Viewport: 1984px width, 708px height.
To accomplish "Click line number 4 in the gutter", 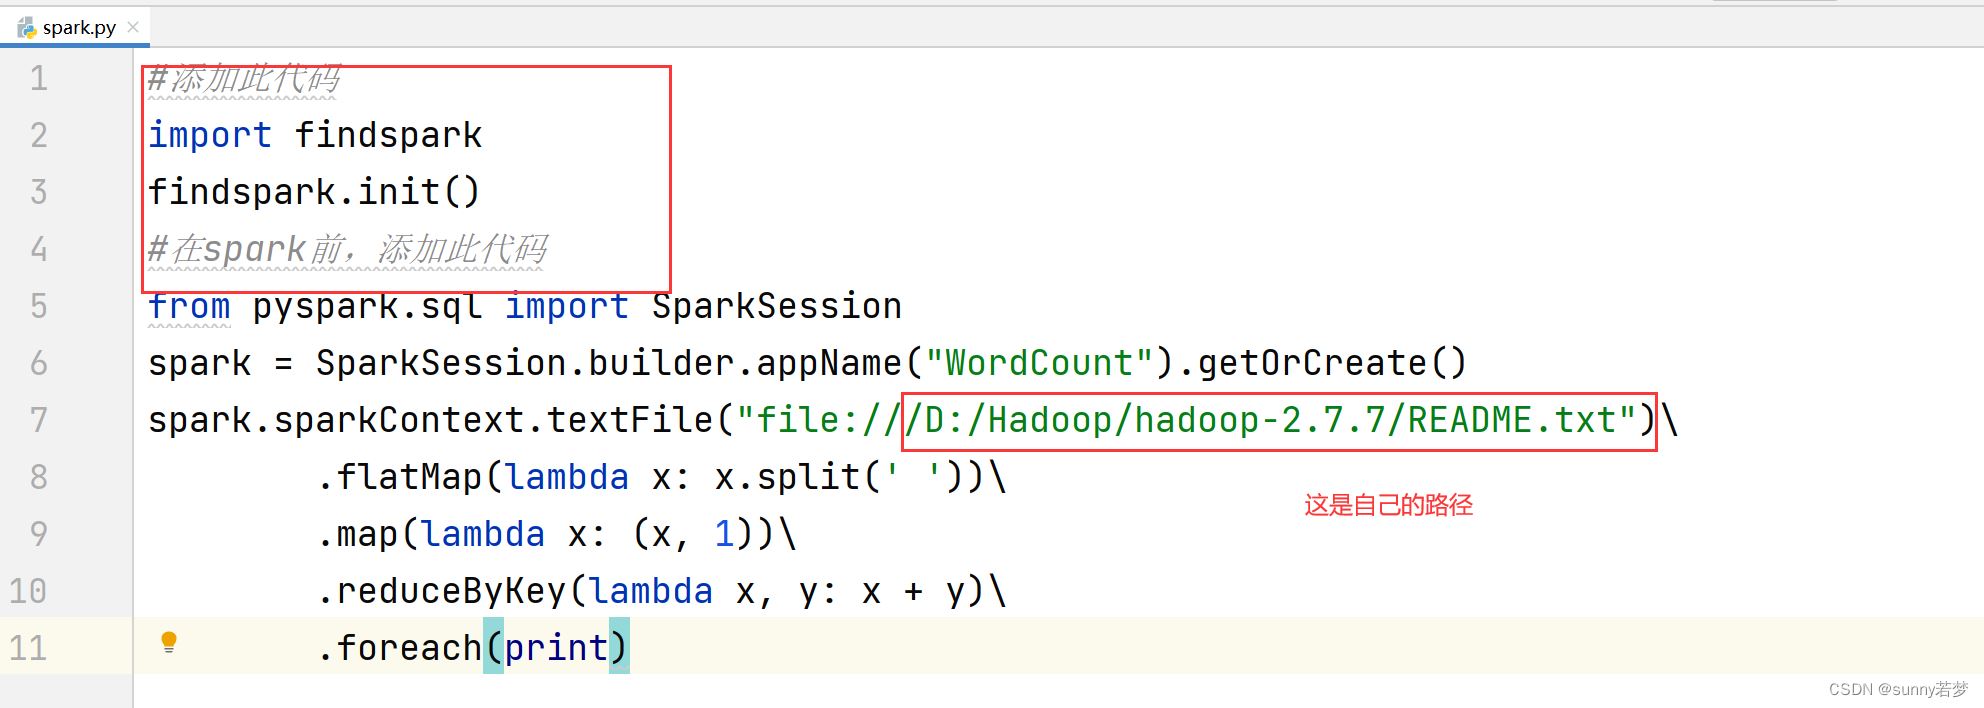I will coord(38,249).
